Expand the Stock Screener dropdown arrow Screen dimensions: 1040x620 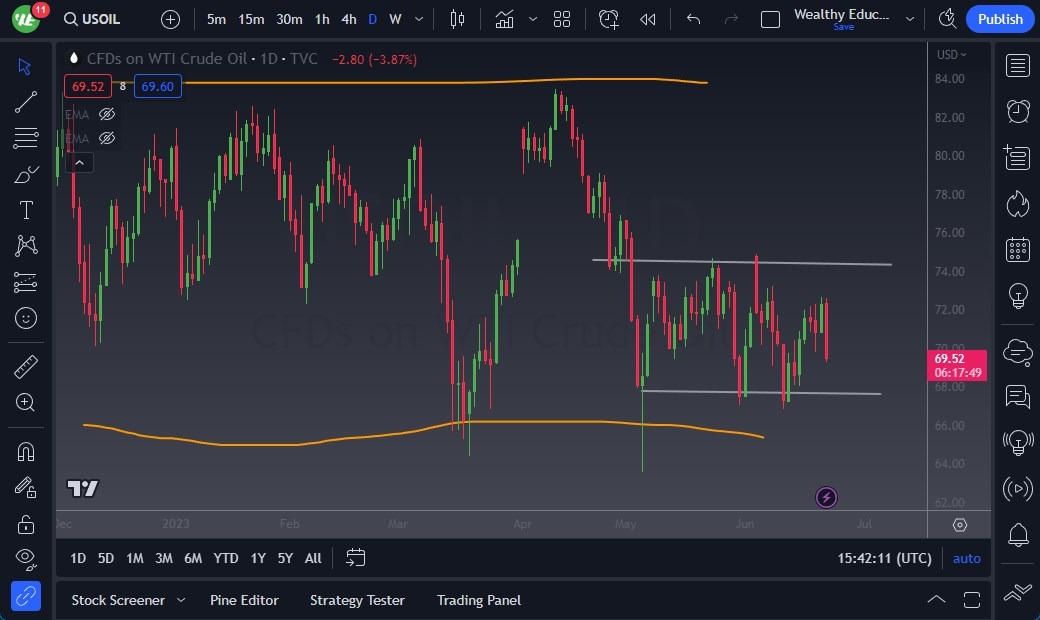(181, 600)
